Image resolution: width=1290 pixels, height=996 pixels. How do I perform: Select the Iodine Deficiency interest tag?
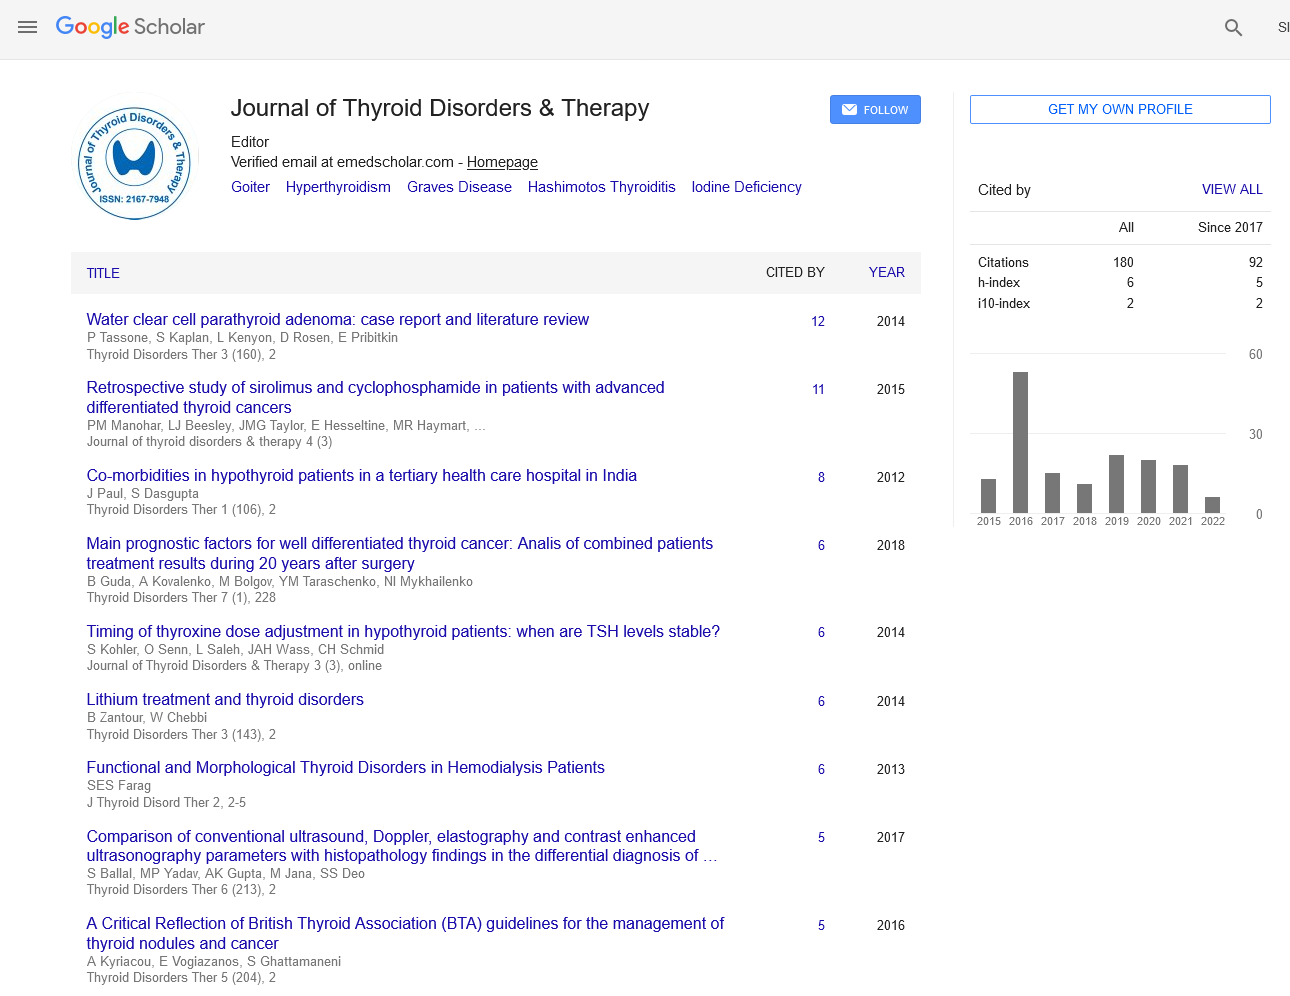coord(746,187)
